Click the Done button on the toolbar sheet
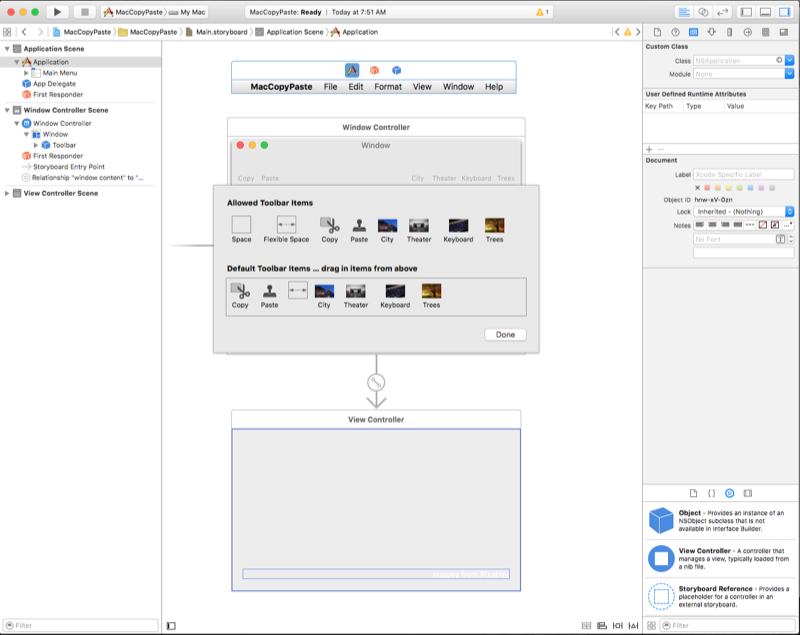This screenshot has width=800, height=635. (504, 334)
